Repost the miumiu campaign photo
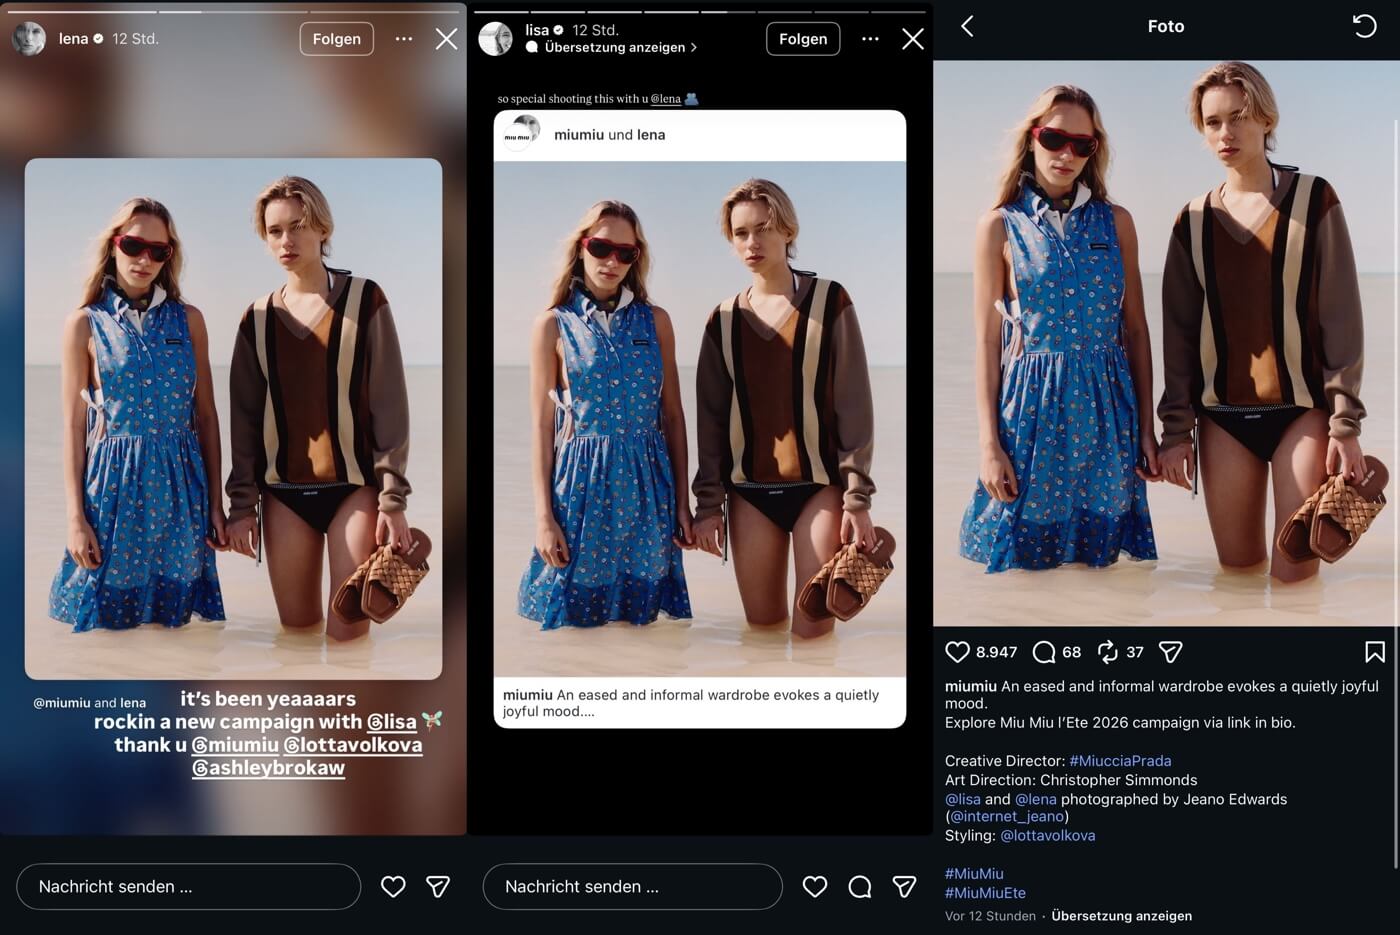 [1107, 652]
